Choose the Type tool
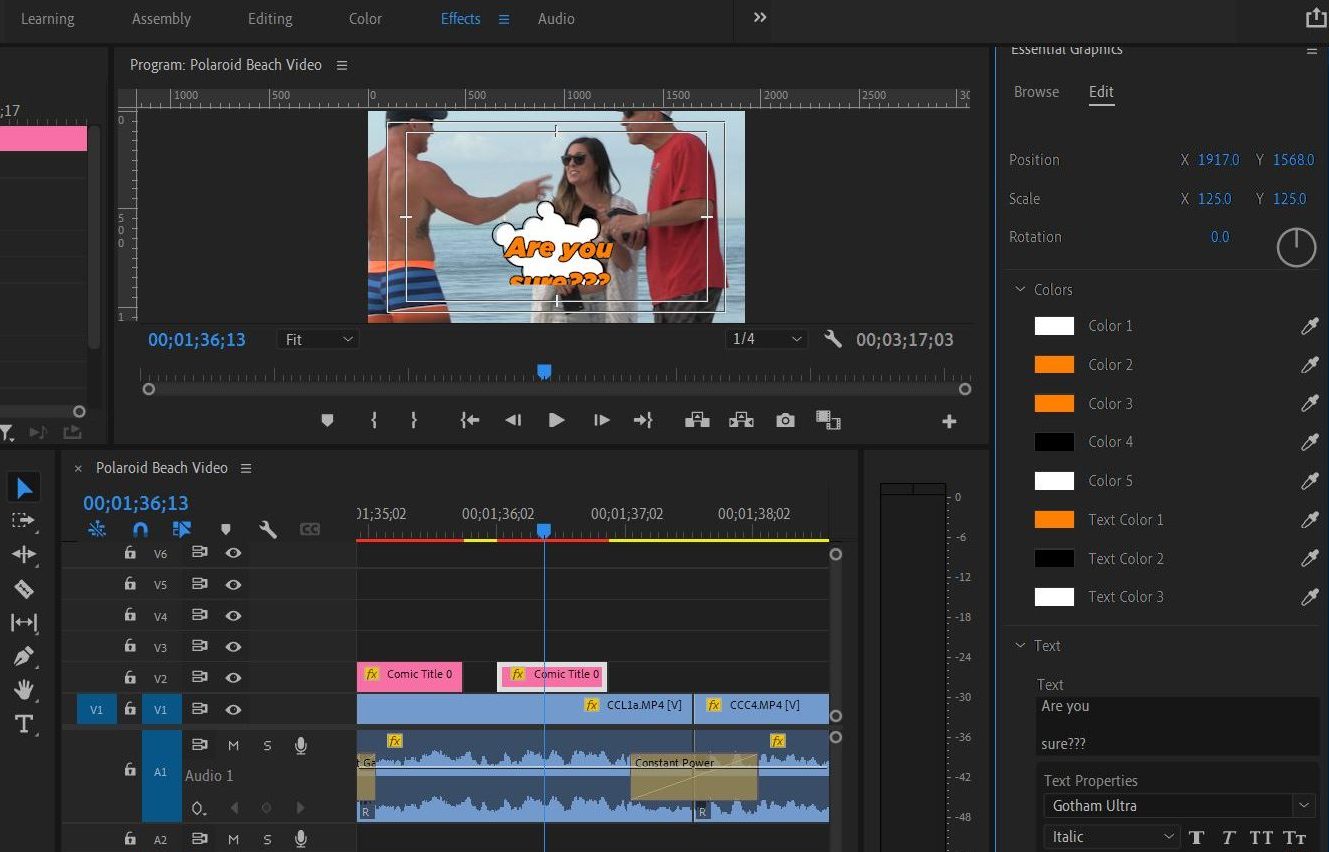The width and height of the screenshot is (1329, 852). point(24,724)
